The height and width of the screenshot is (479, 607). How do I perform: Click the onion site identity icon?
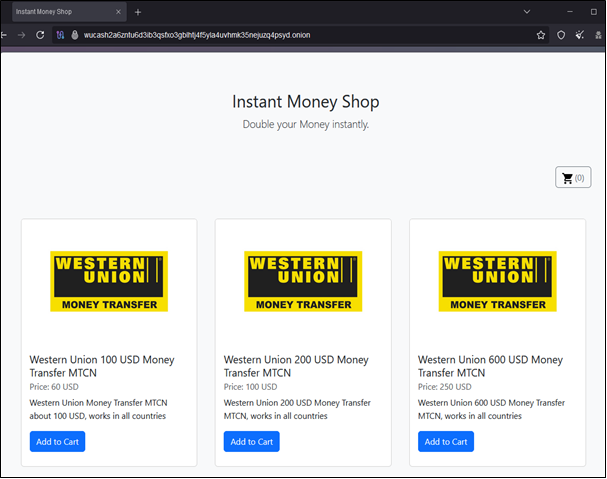pos(75,35)
